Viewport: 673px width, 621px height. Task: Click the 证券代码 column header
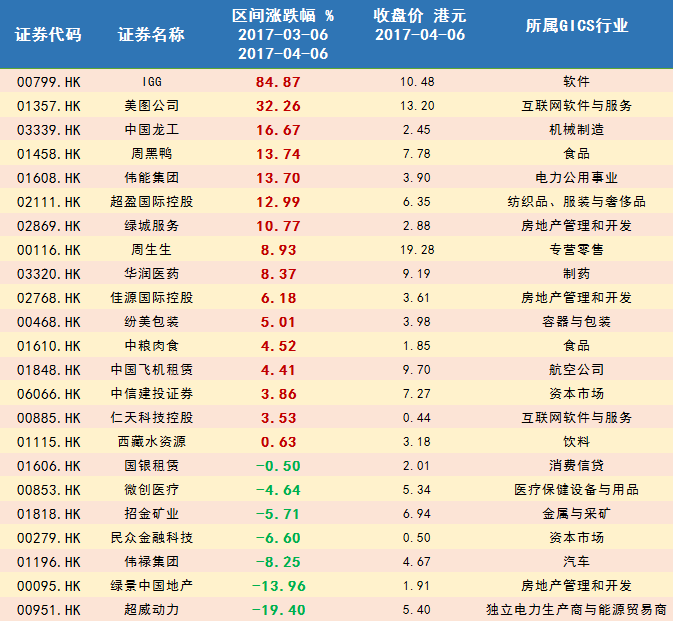[48, 34]
